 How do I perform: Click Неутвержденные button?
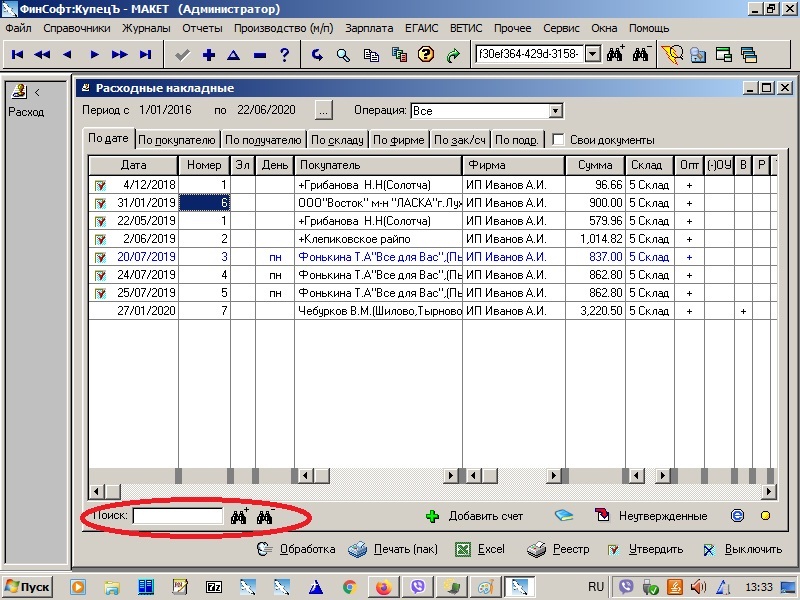point(652,516)
